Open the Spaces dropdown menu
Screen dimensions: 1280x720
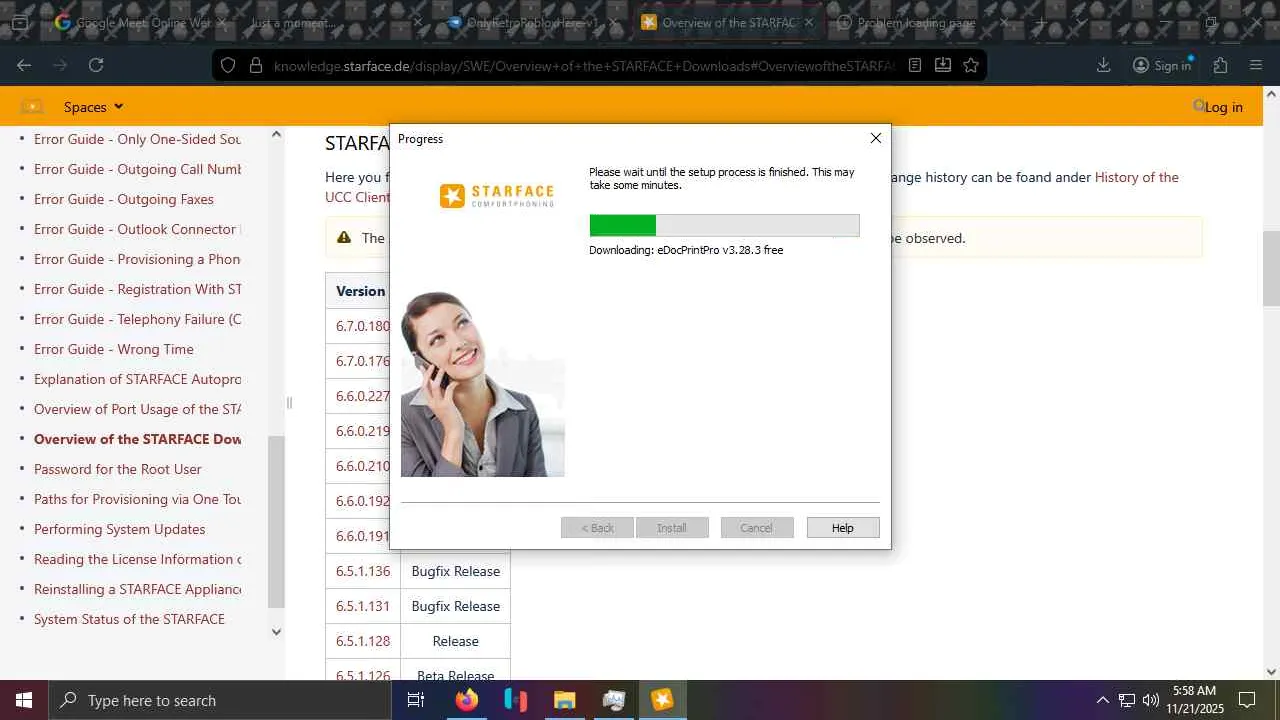(x=93, y=107)
